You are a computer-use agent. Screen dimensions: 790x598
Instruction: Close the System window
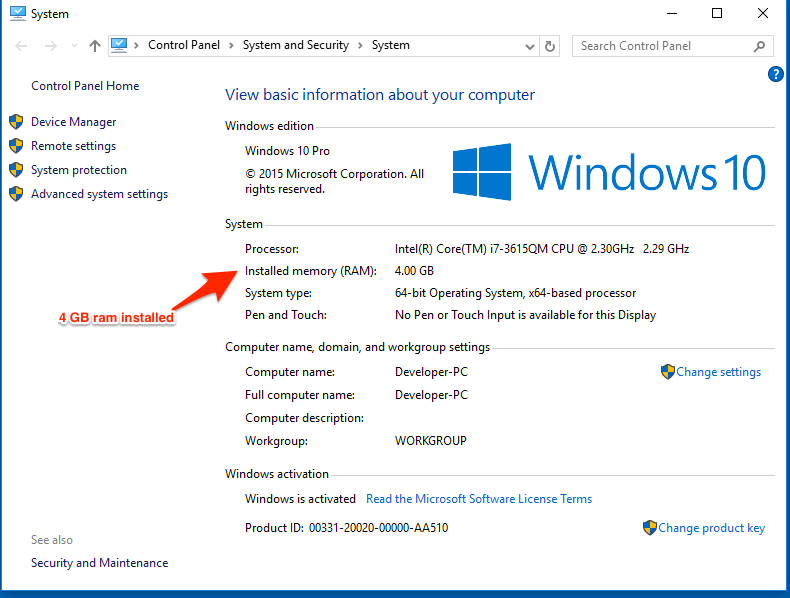pyautogui.click(x=763, y=14)
